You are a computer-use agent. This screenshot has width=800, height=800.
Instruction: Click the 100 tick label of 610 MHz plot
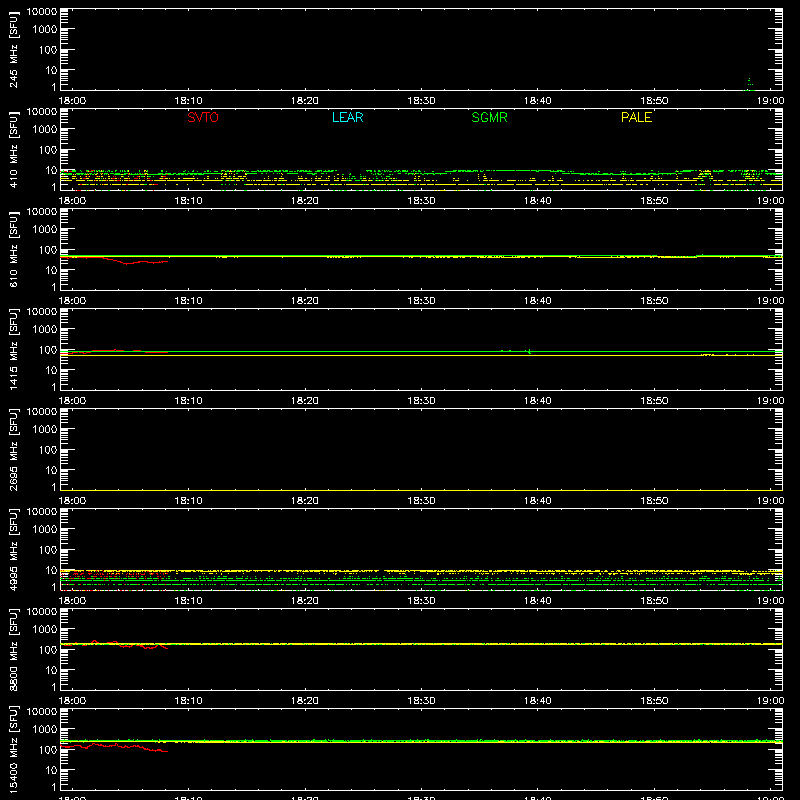(x=48, y=250)
